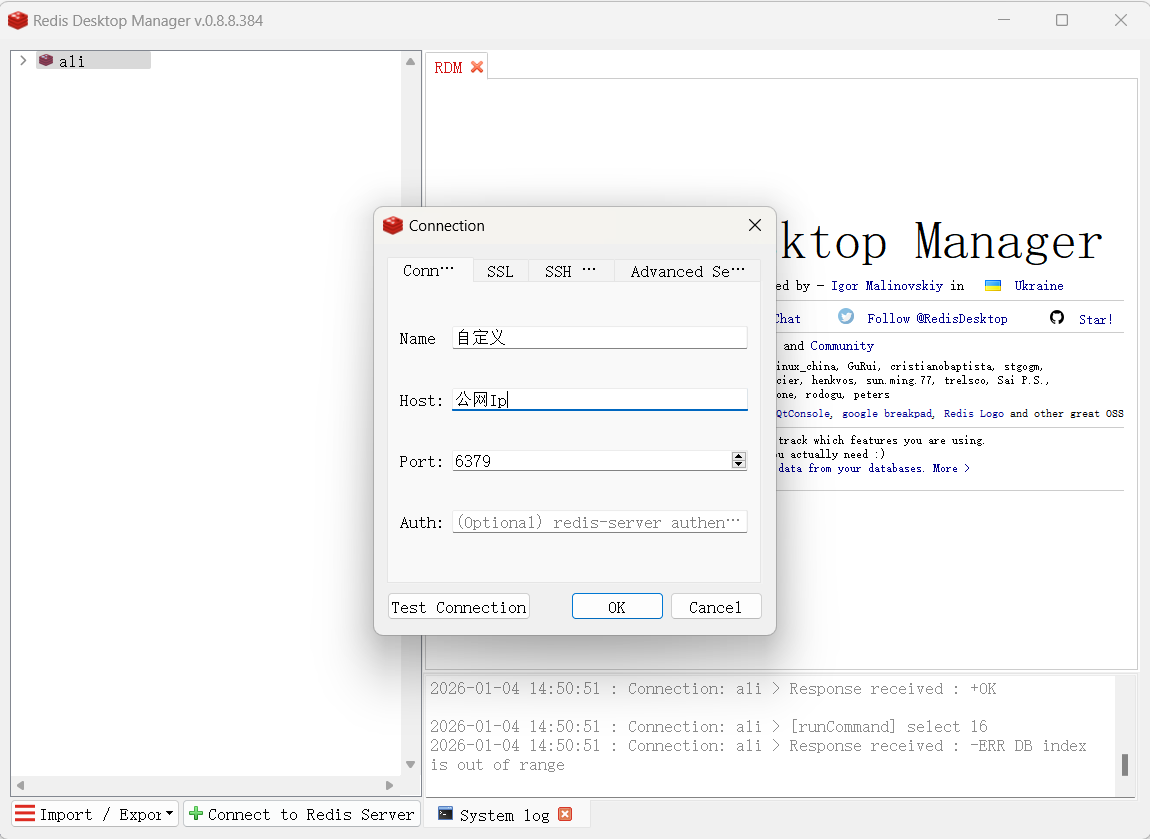
Task: Cancel the Connection dialog
Action: pos(716,607)
